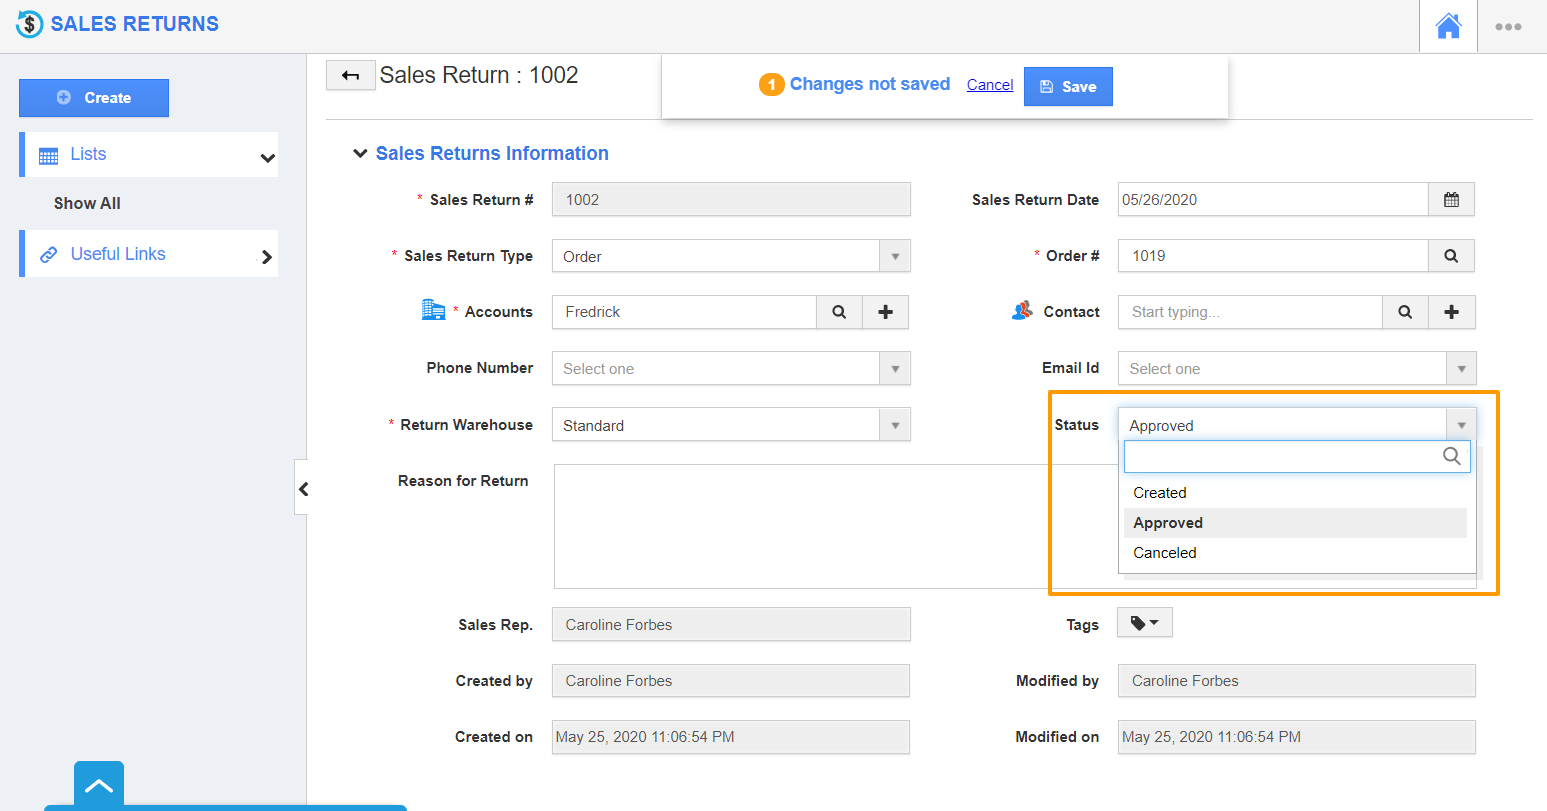Open the ellipsis options menu top right
Image resolution: width=1547 pixels, height=811 pixels.
tap(1508, 26)
